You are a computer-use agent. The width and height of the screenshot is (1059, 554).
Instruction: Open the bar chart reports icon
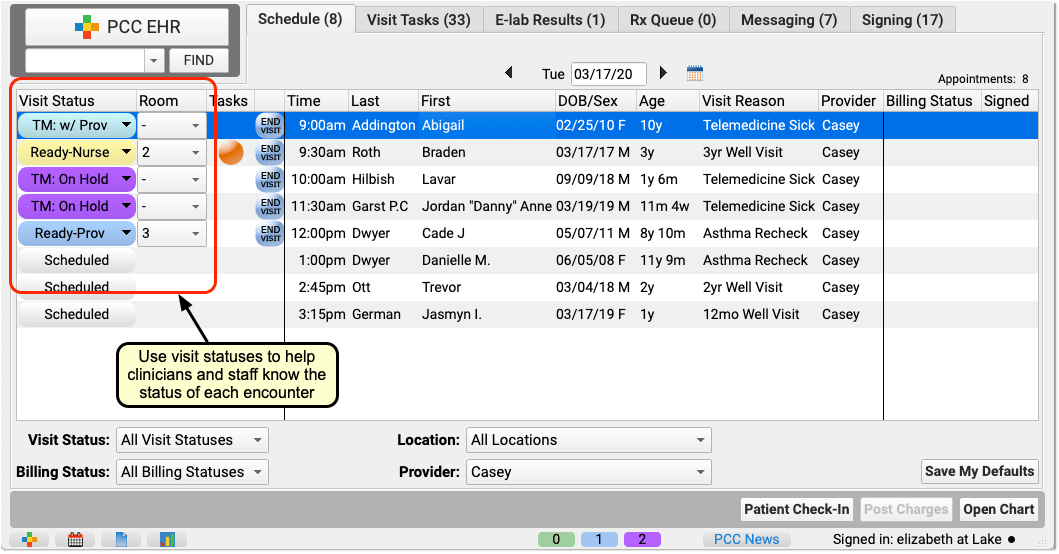click(167, 539)
